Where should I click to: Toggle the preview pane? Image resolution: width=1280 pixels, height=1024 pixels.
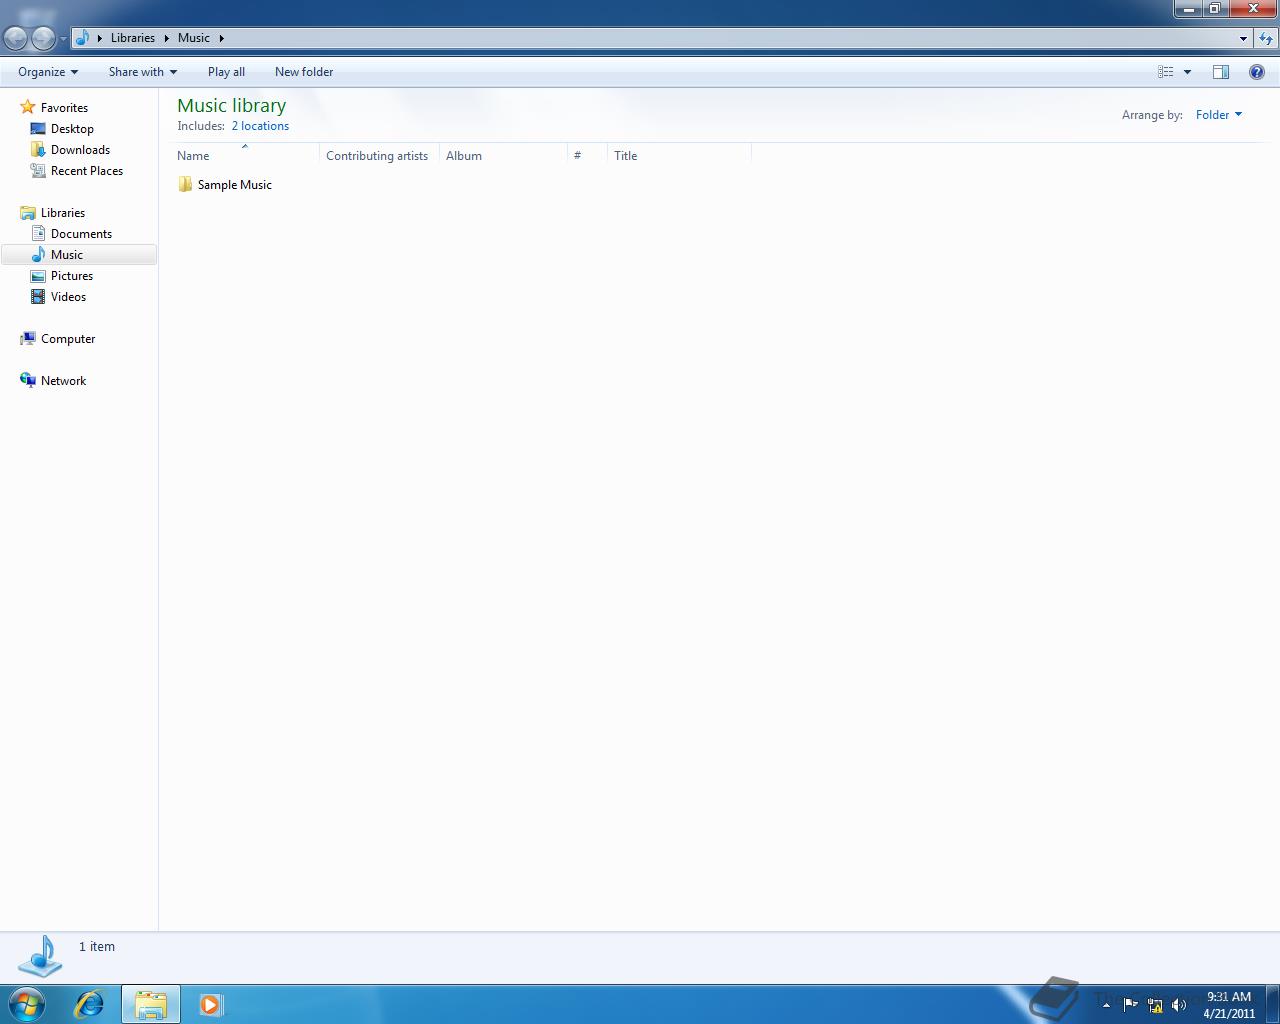tap(1221, 72)
